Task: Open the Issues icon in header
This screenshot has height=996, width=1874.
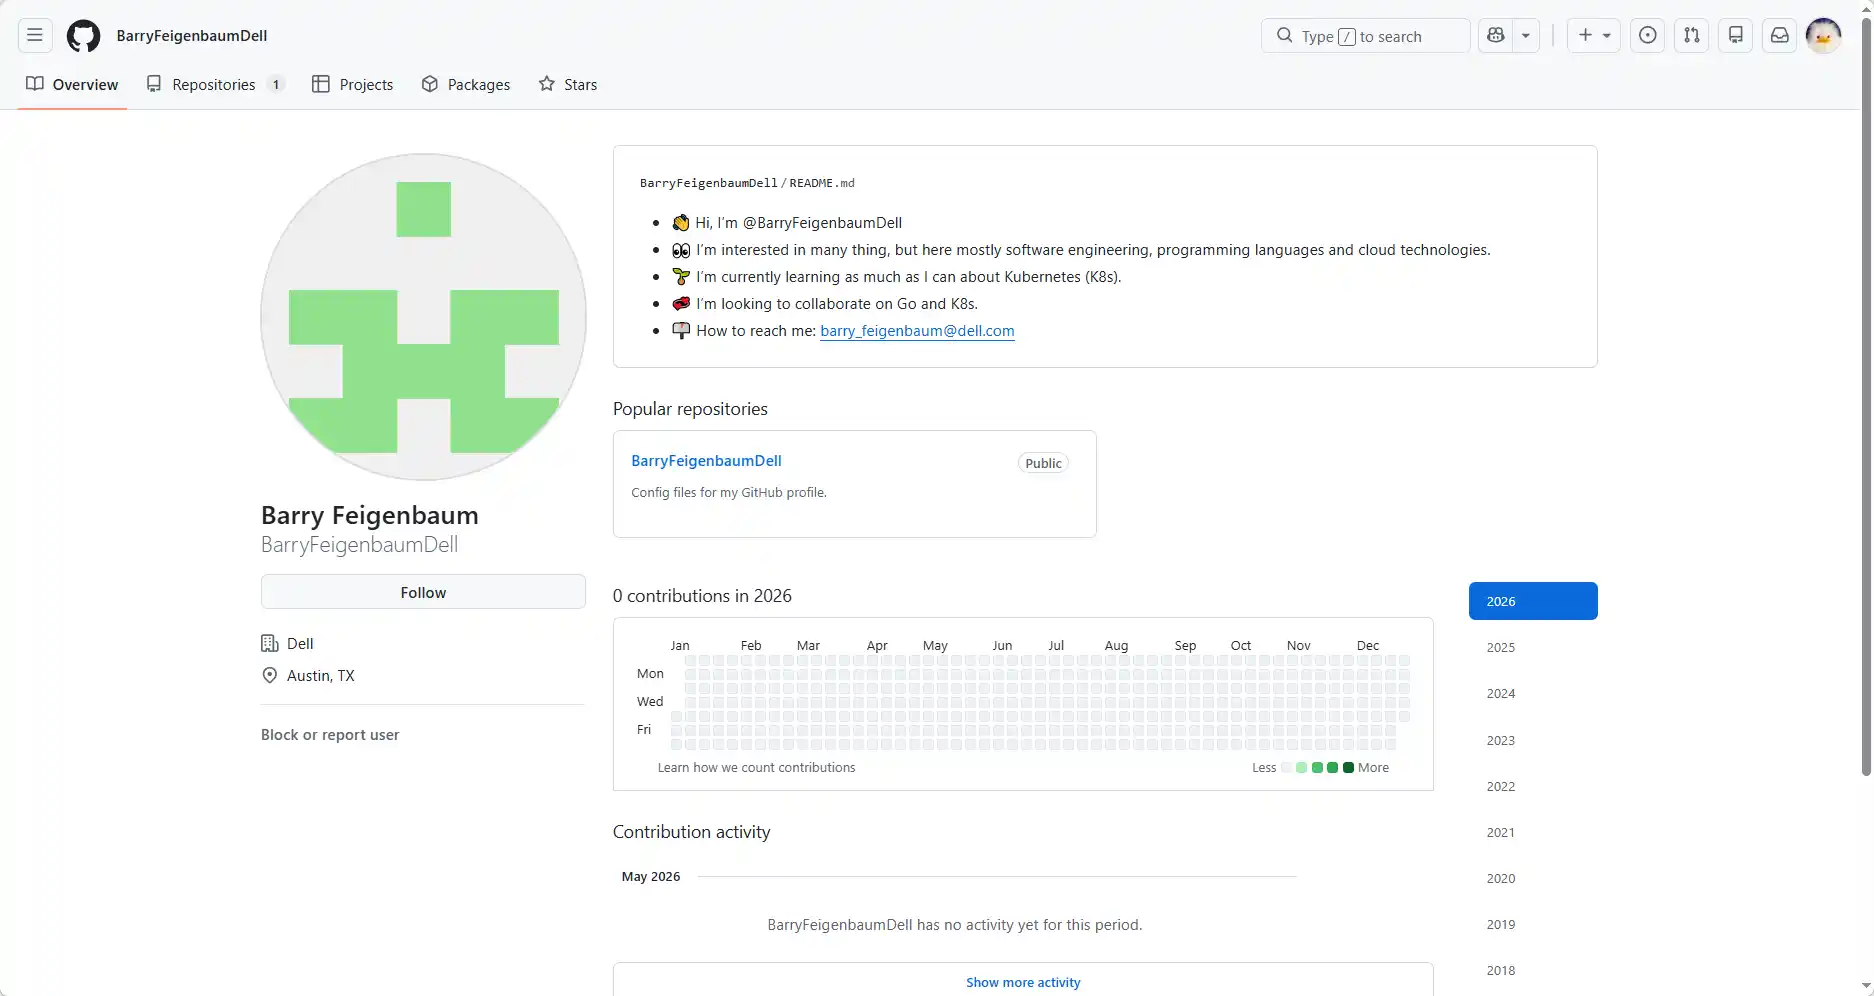Action: pos(1648,36)
